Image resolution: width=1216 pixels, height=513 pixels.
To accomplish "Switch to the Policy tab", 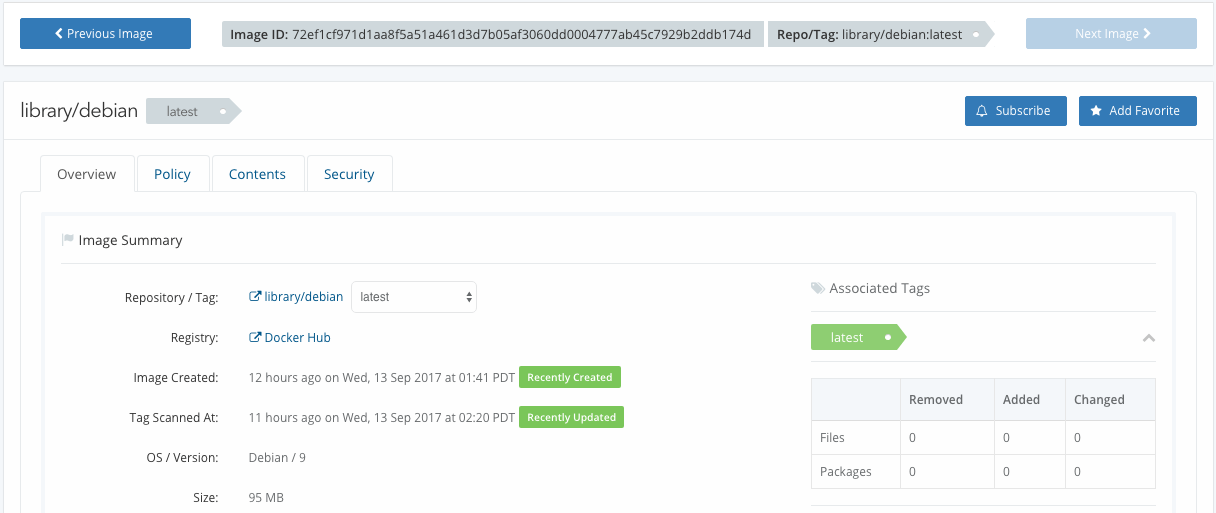I will click(x=172, y=174).
